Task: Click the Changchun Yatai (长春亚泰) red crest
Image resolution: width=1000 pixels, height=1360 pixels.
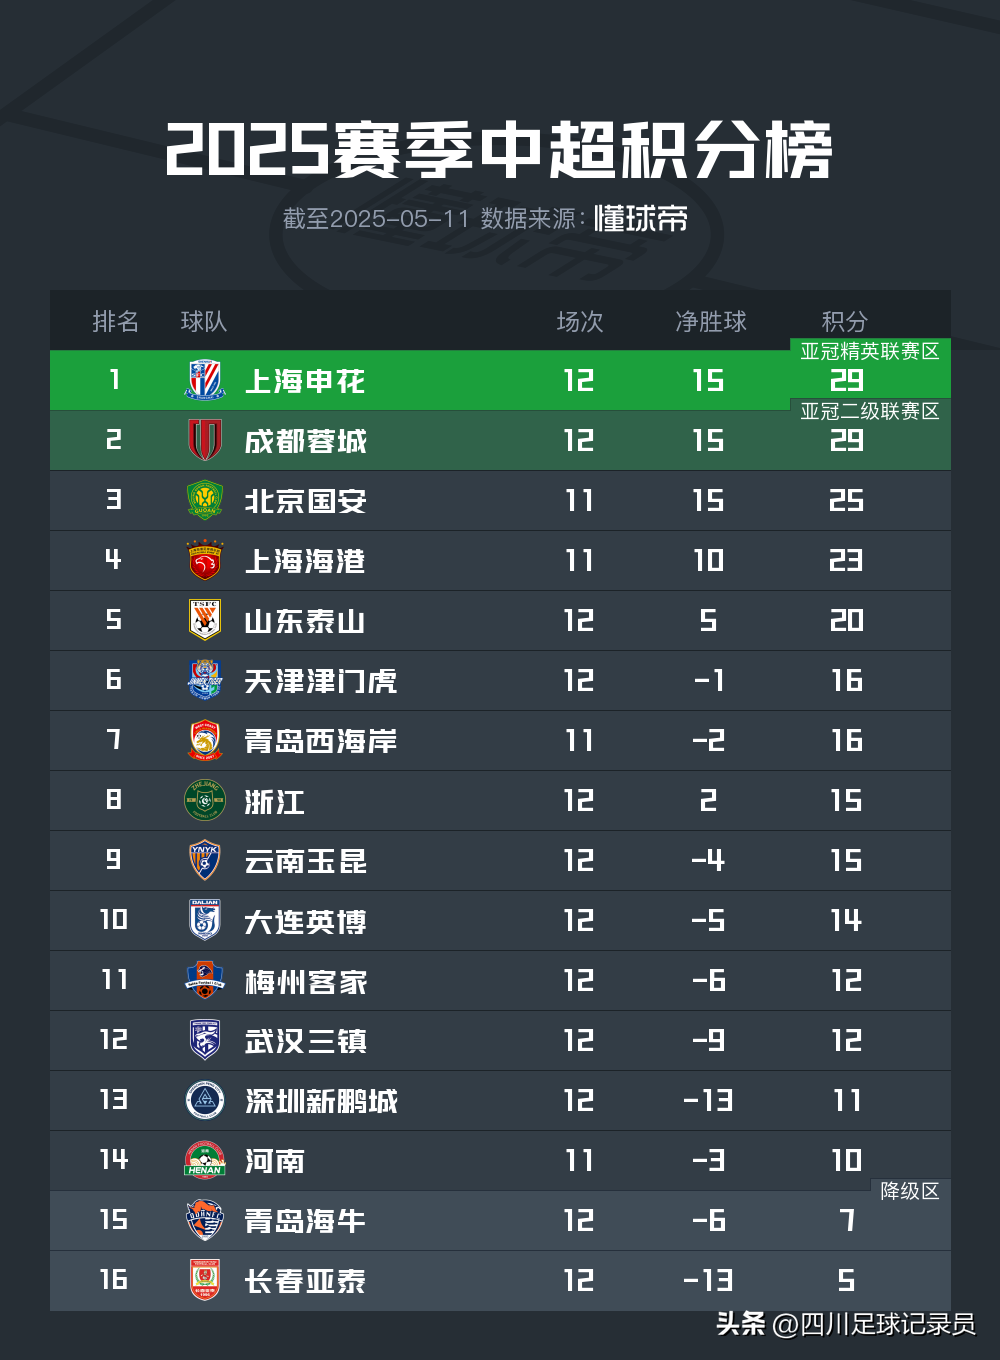Action: [205, 1280]
